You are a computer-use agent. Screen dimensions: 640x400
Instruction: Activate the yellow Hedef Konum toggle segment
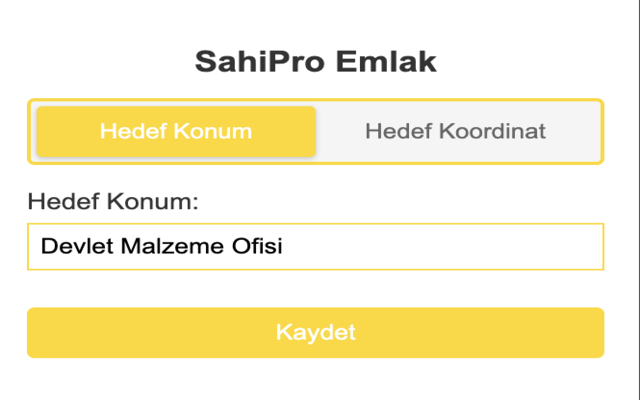[176, 131]
